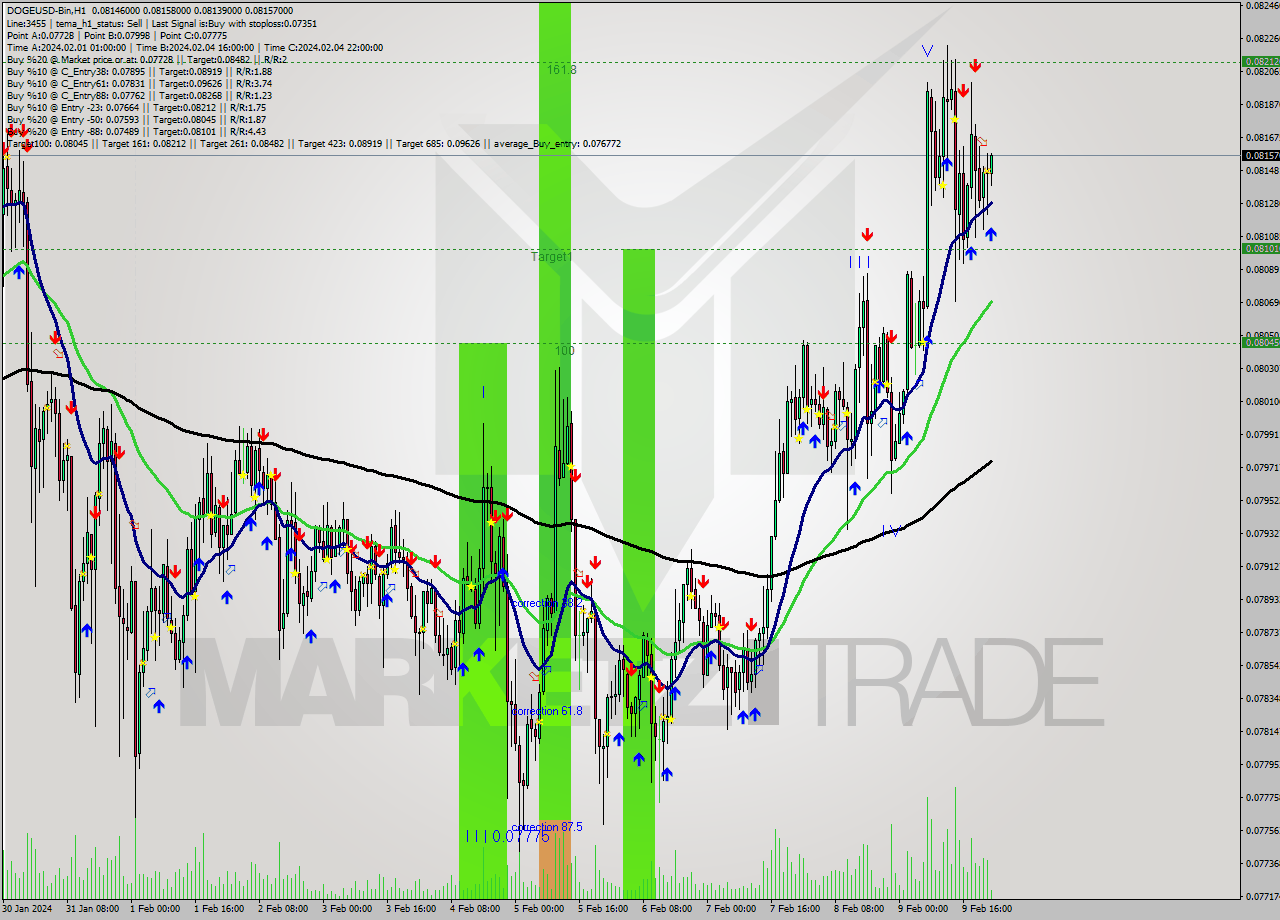Click the green 0.08212 price level tag
The width and height of the screenshot is (1280, 920).
tap(1260, 61)
